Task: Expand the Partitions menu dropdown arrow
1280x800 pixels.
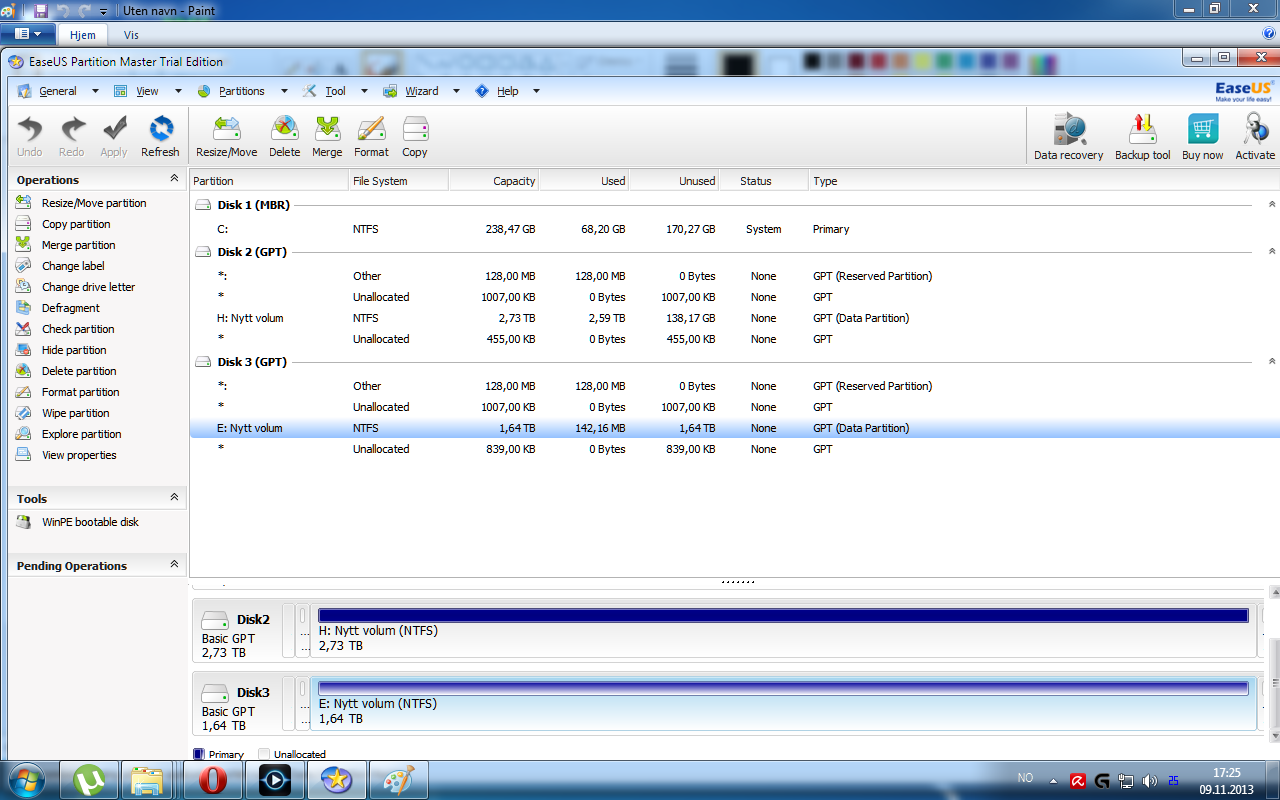Action: [x=284, y=91]
